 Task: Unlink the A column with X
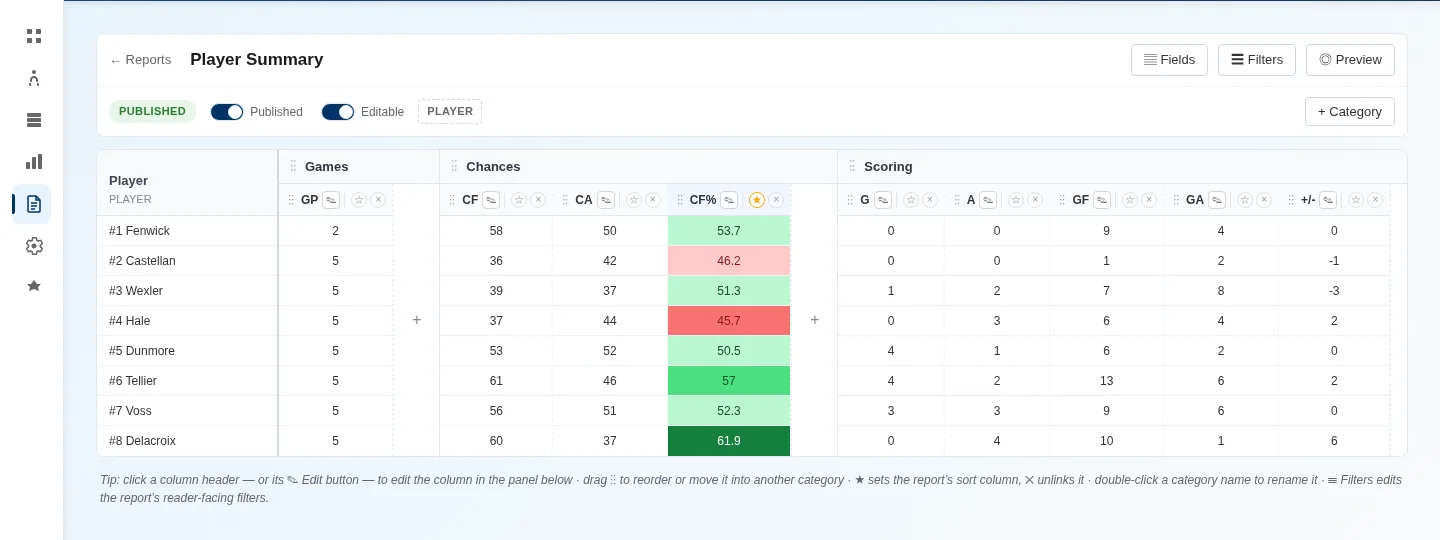[x=1035, y=200]
